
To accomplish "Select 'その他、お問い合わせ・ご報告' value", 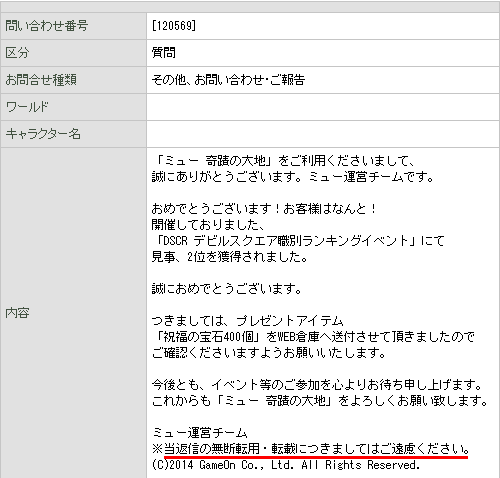I will [x=228, y=80].
